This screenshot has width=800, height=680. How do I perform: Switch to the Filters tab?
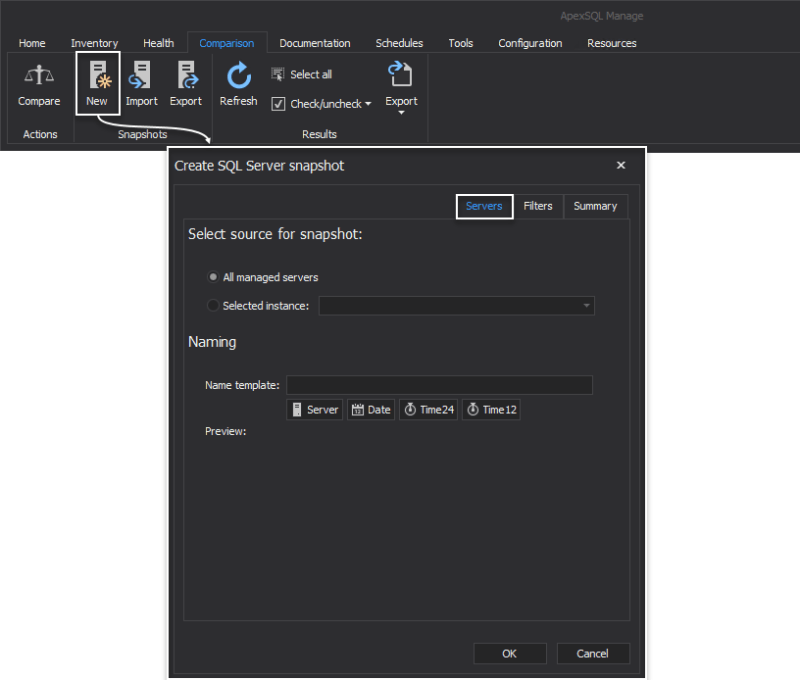click(x=538, y=206)
